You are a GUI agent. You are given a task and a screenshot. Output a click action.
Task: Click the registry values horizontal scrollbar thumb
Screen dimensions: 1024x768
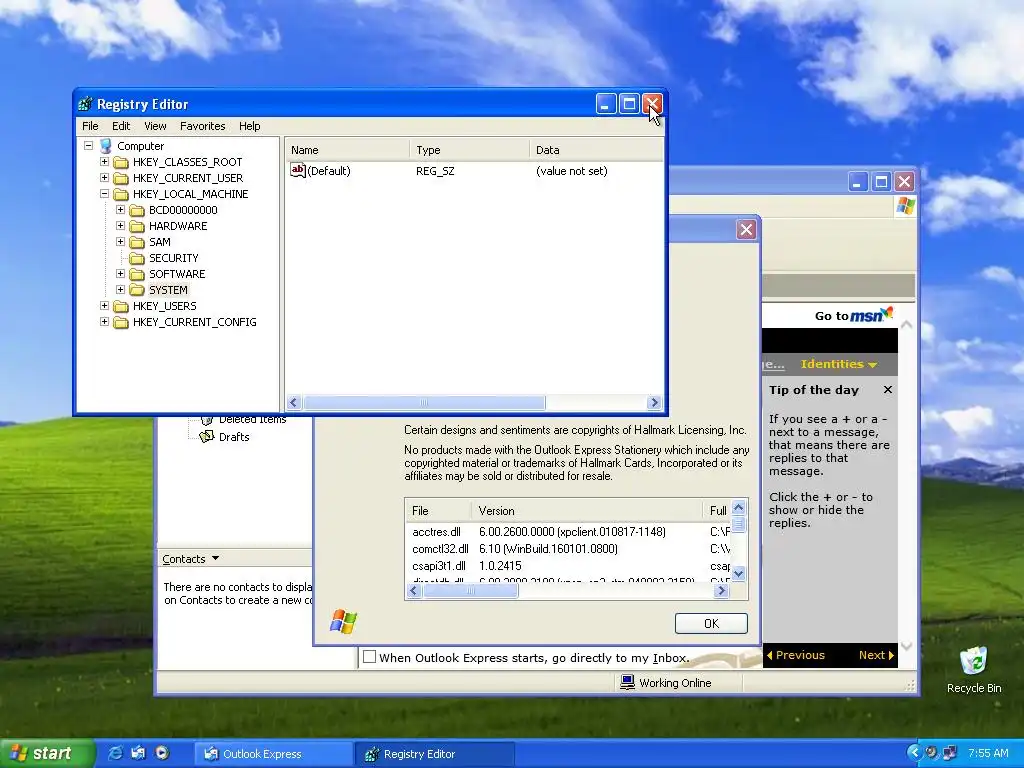[x=424, y=402]
